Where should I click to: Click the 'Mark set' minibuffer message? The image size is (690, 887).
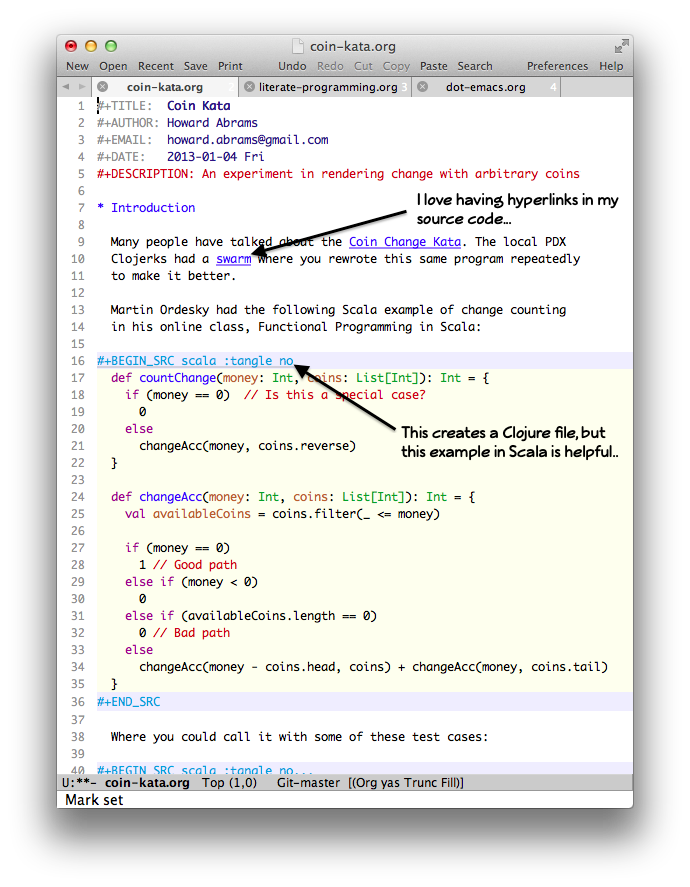click(94, 800)
